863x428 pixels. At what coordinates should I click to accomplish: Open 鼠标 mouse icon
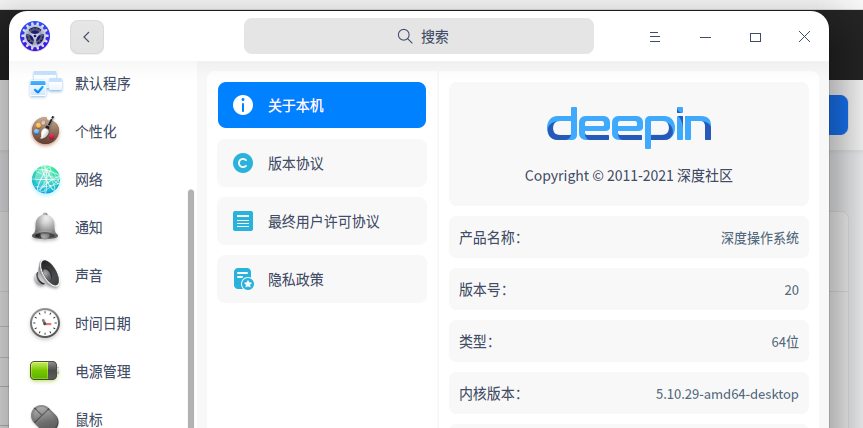click(45, 417)
